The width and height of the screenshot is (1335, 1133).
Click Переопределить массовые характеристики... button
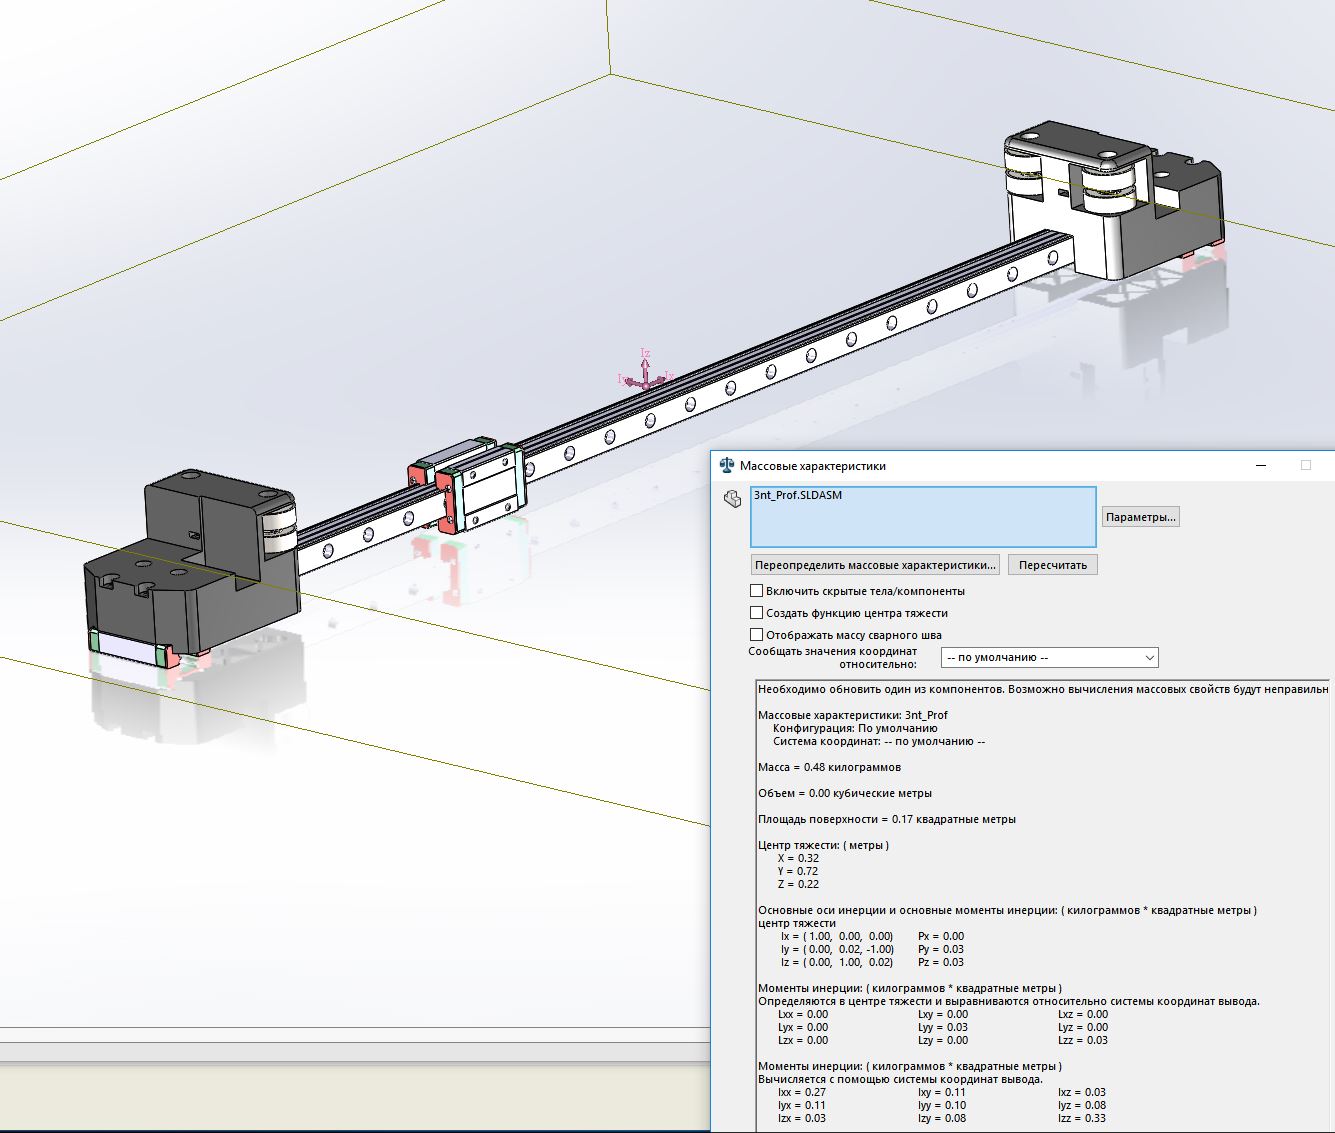click(x=875, y=565)
